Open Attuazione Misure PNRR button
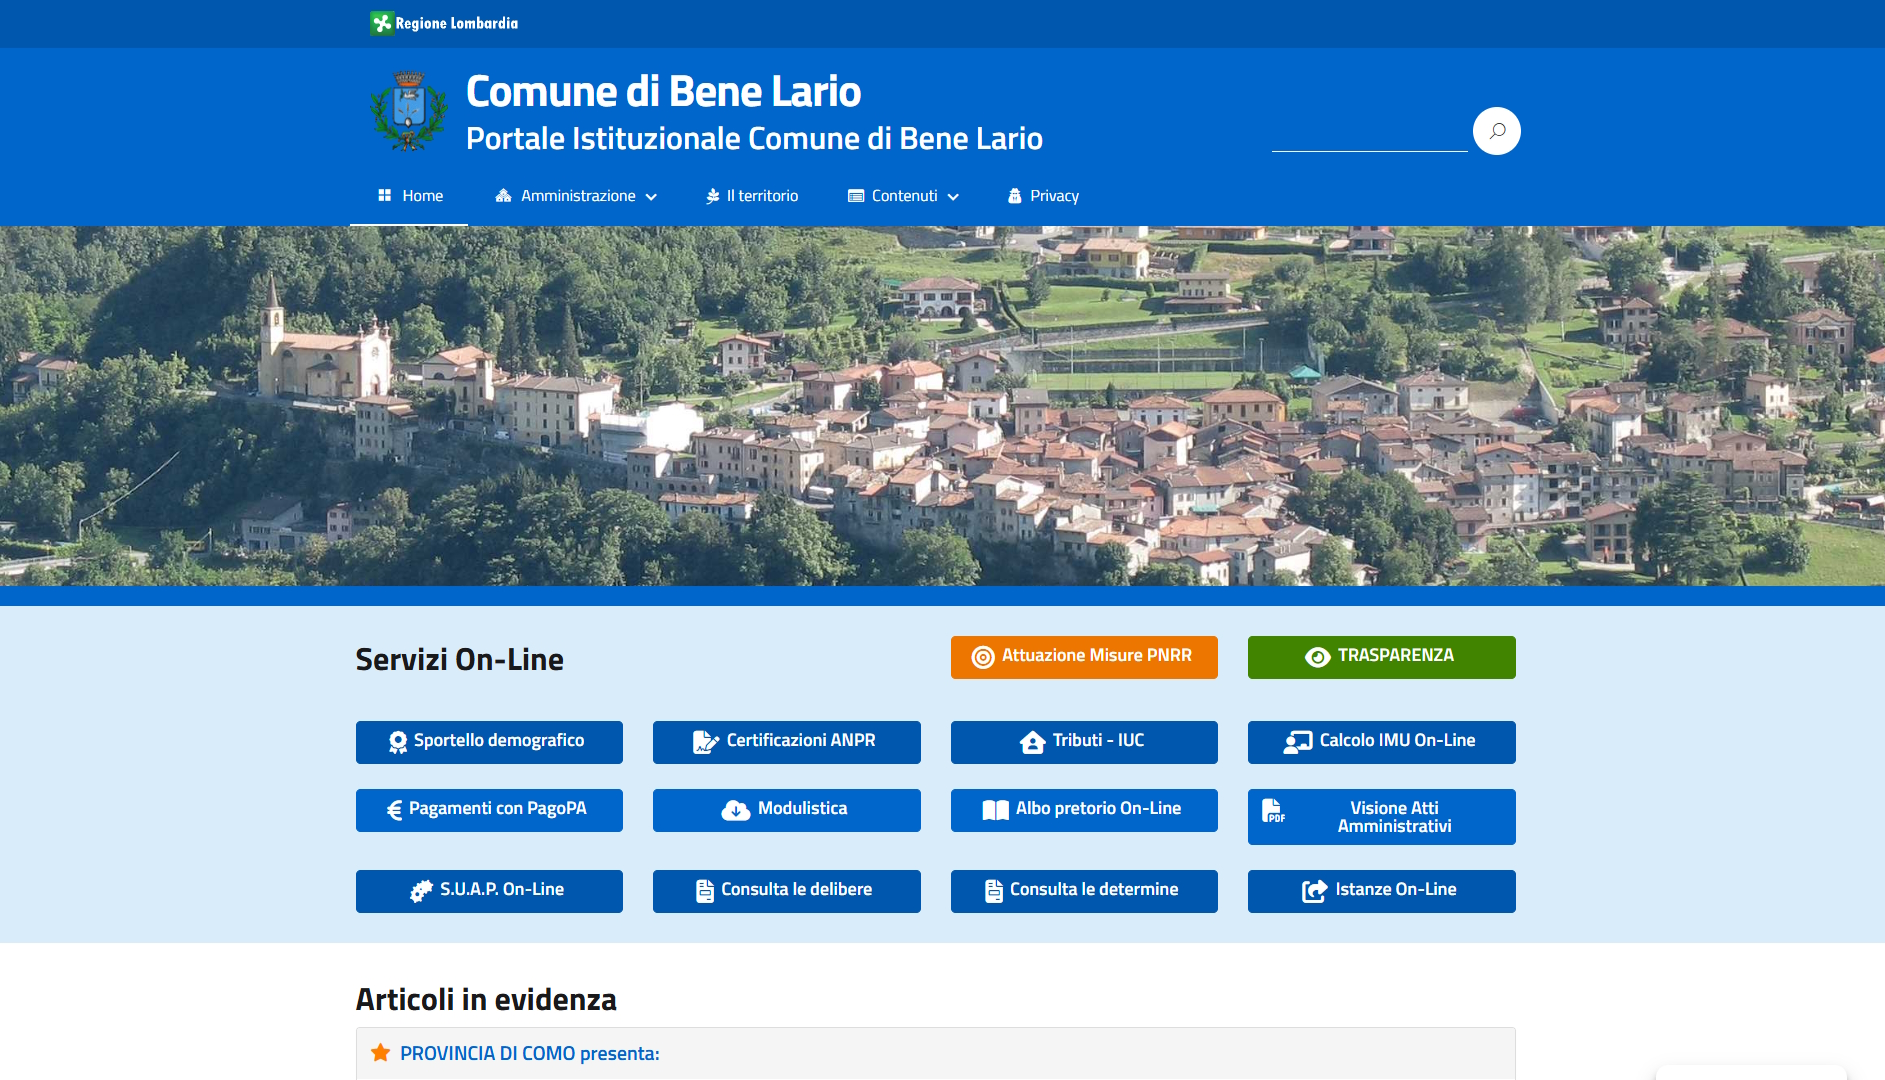The width and height of the screenshot is (1885, 1080). [1084, 657]
